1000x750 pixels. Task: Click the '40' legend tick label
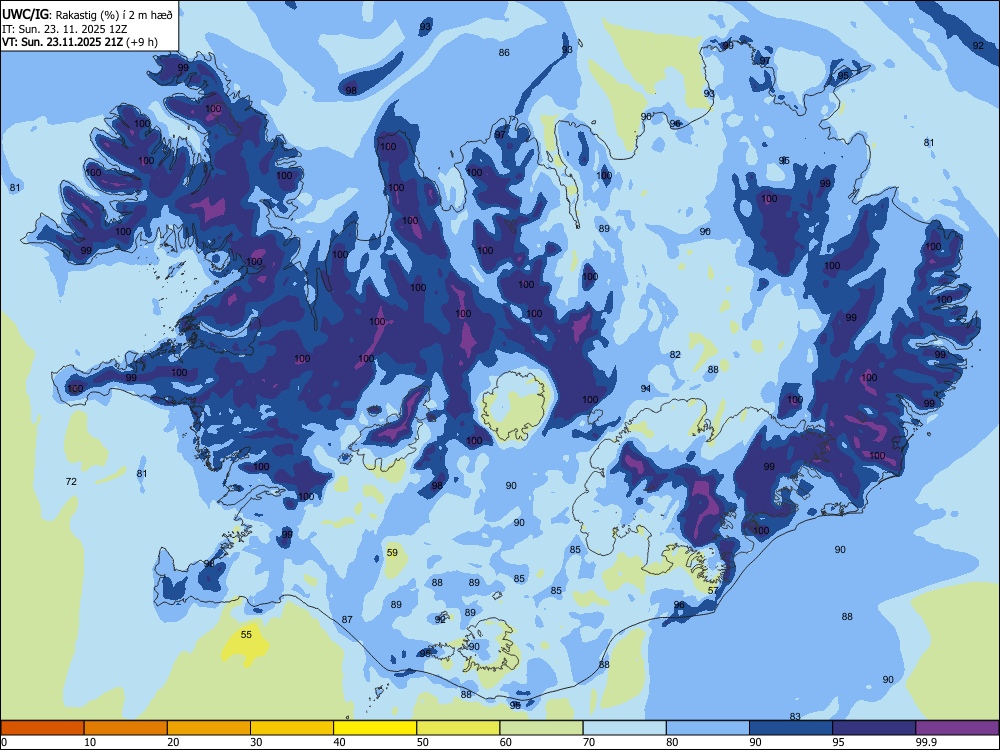click(x=339, y=742)
